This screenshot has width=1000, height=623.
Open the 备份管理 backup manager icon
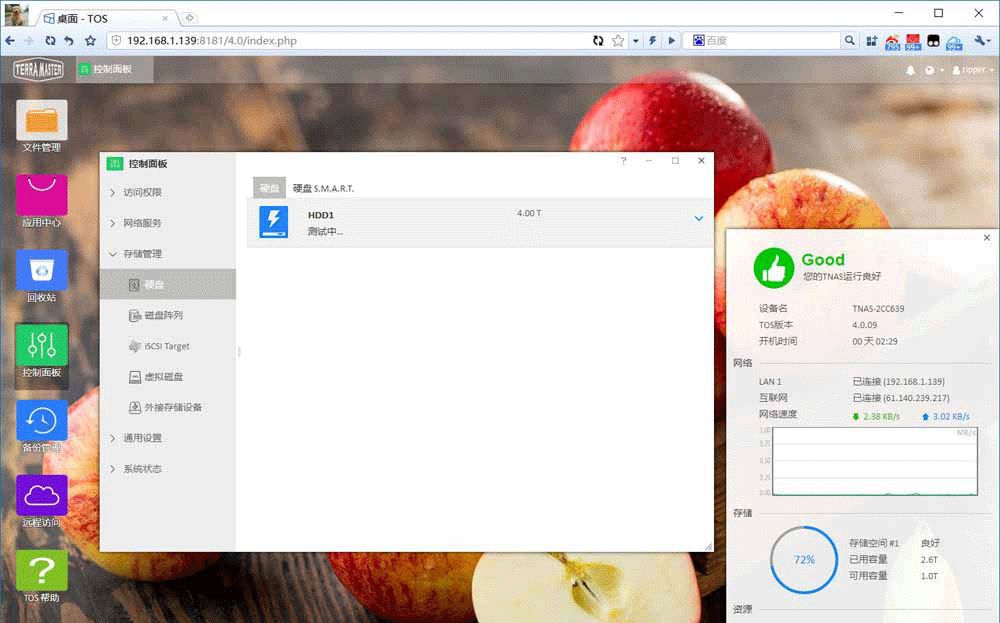41,420
